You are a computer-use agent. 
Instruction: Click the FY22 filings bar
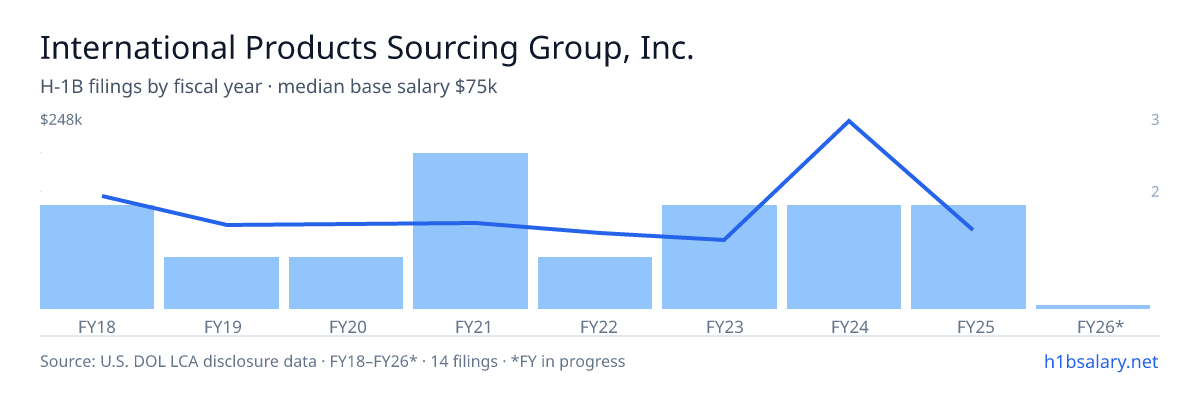pos(595,283)
